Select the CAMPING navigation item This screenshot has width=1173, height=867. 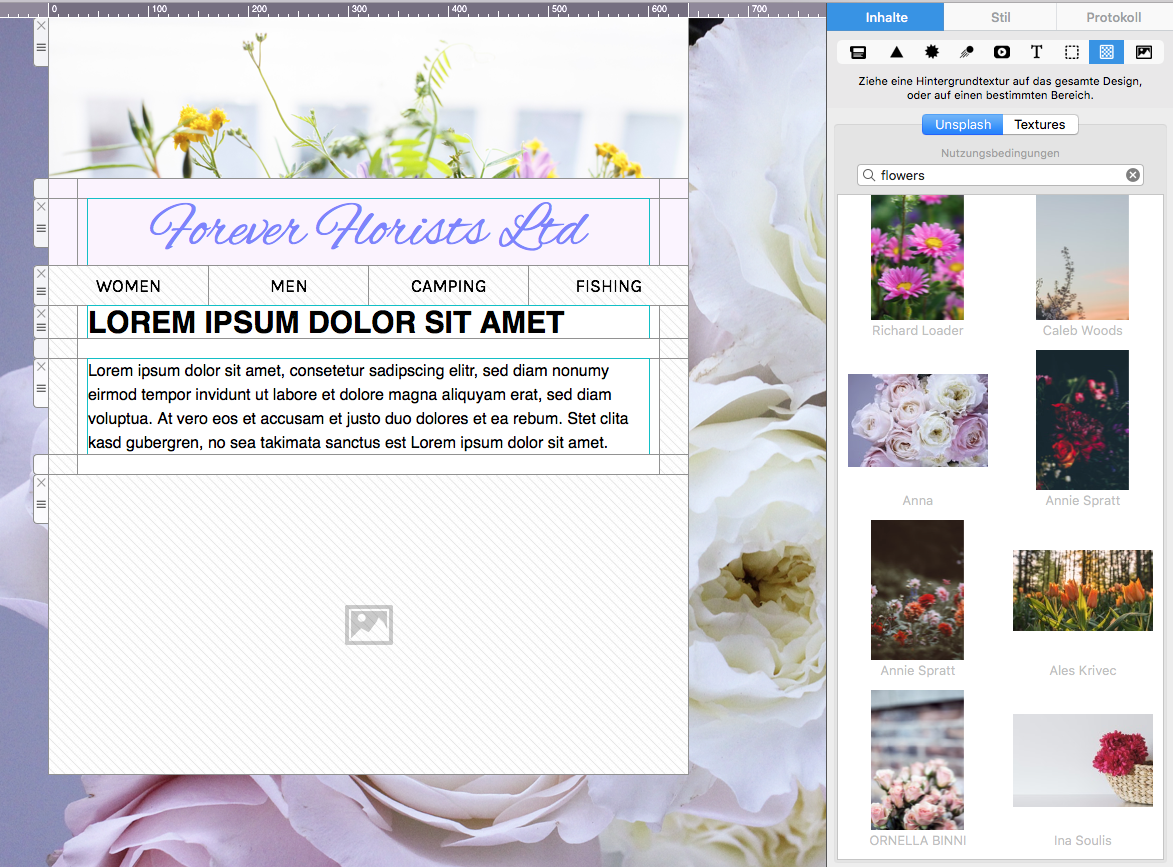pos(449,287)
